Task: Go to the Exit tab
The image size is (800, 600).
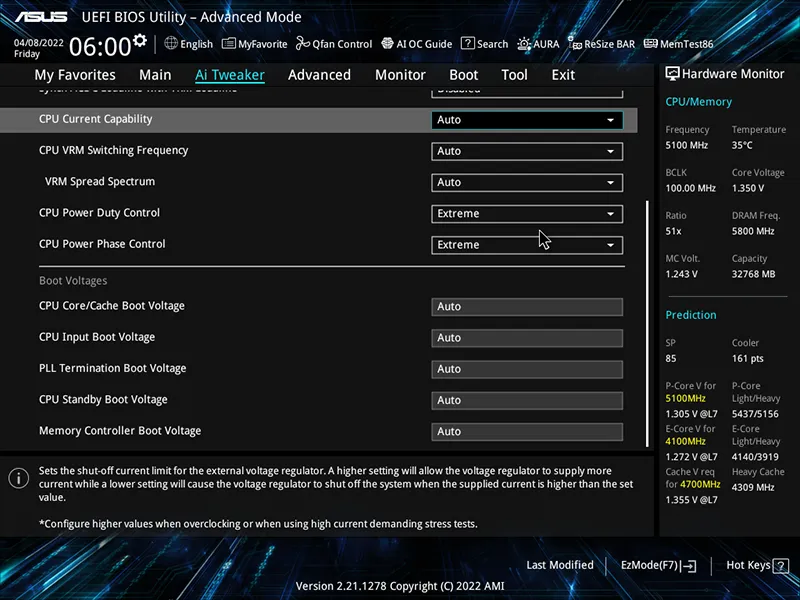Action: 563,75
